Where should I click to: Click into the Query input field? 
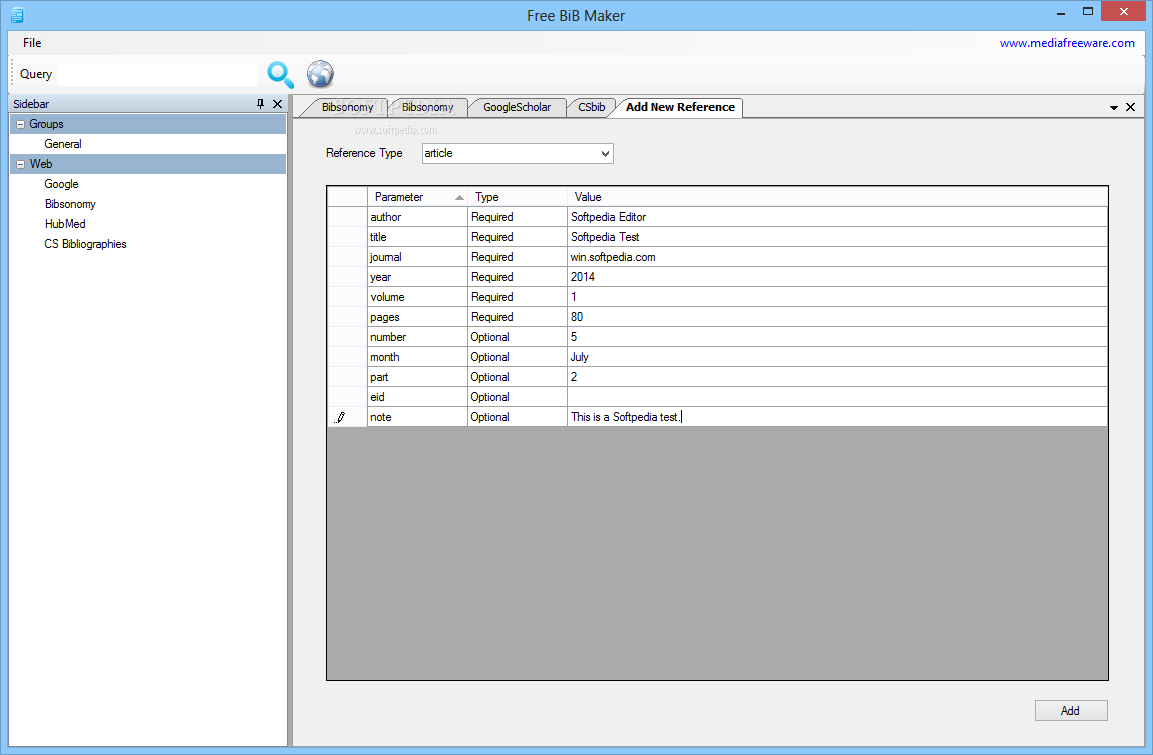pyautogui.click(x=157, y=74)
